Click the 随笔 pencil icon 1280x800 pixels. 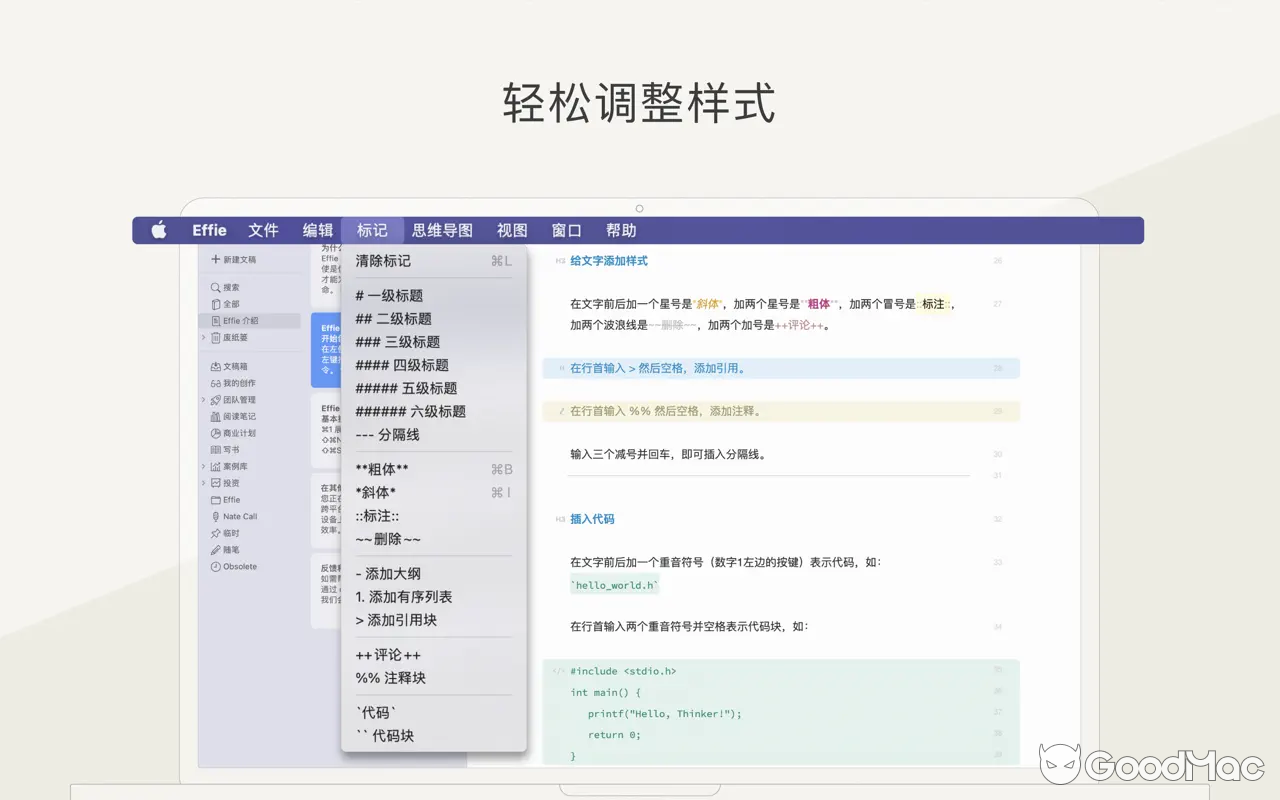214,550
